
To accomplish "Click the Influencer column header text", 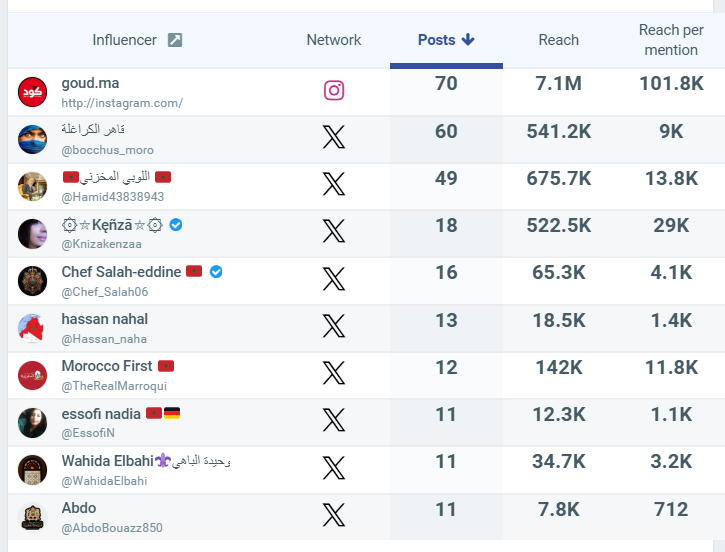I will pyautogui.click(x=124, y=40).
